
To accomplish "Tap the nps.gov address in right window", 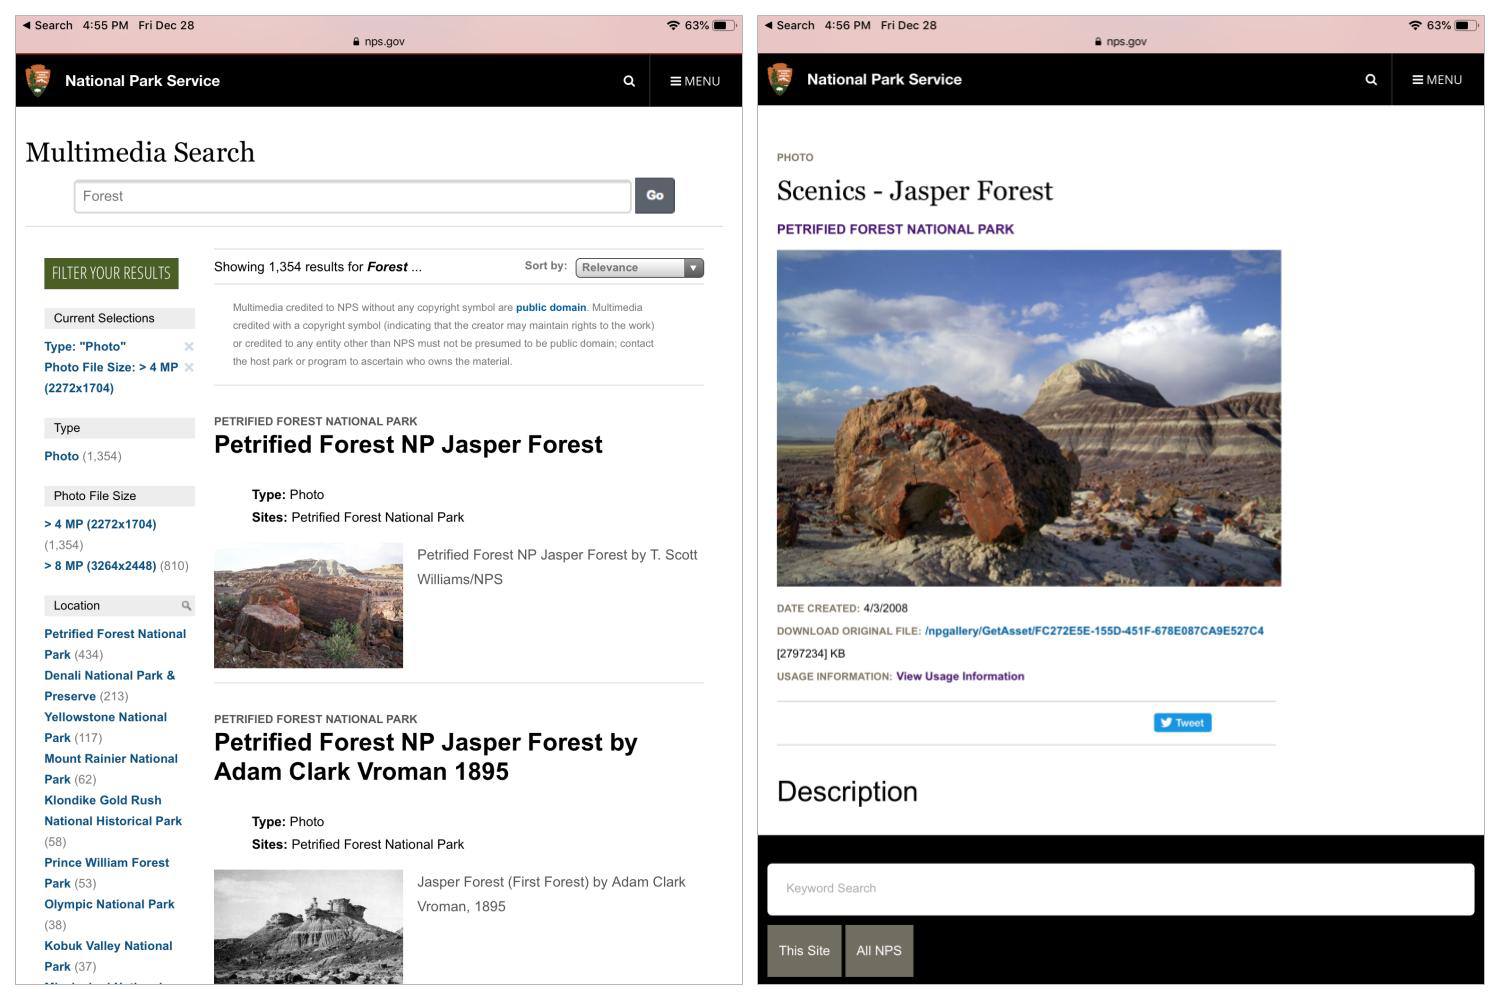I will coord(1121,42).
